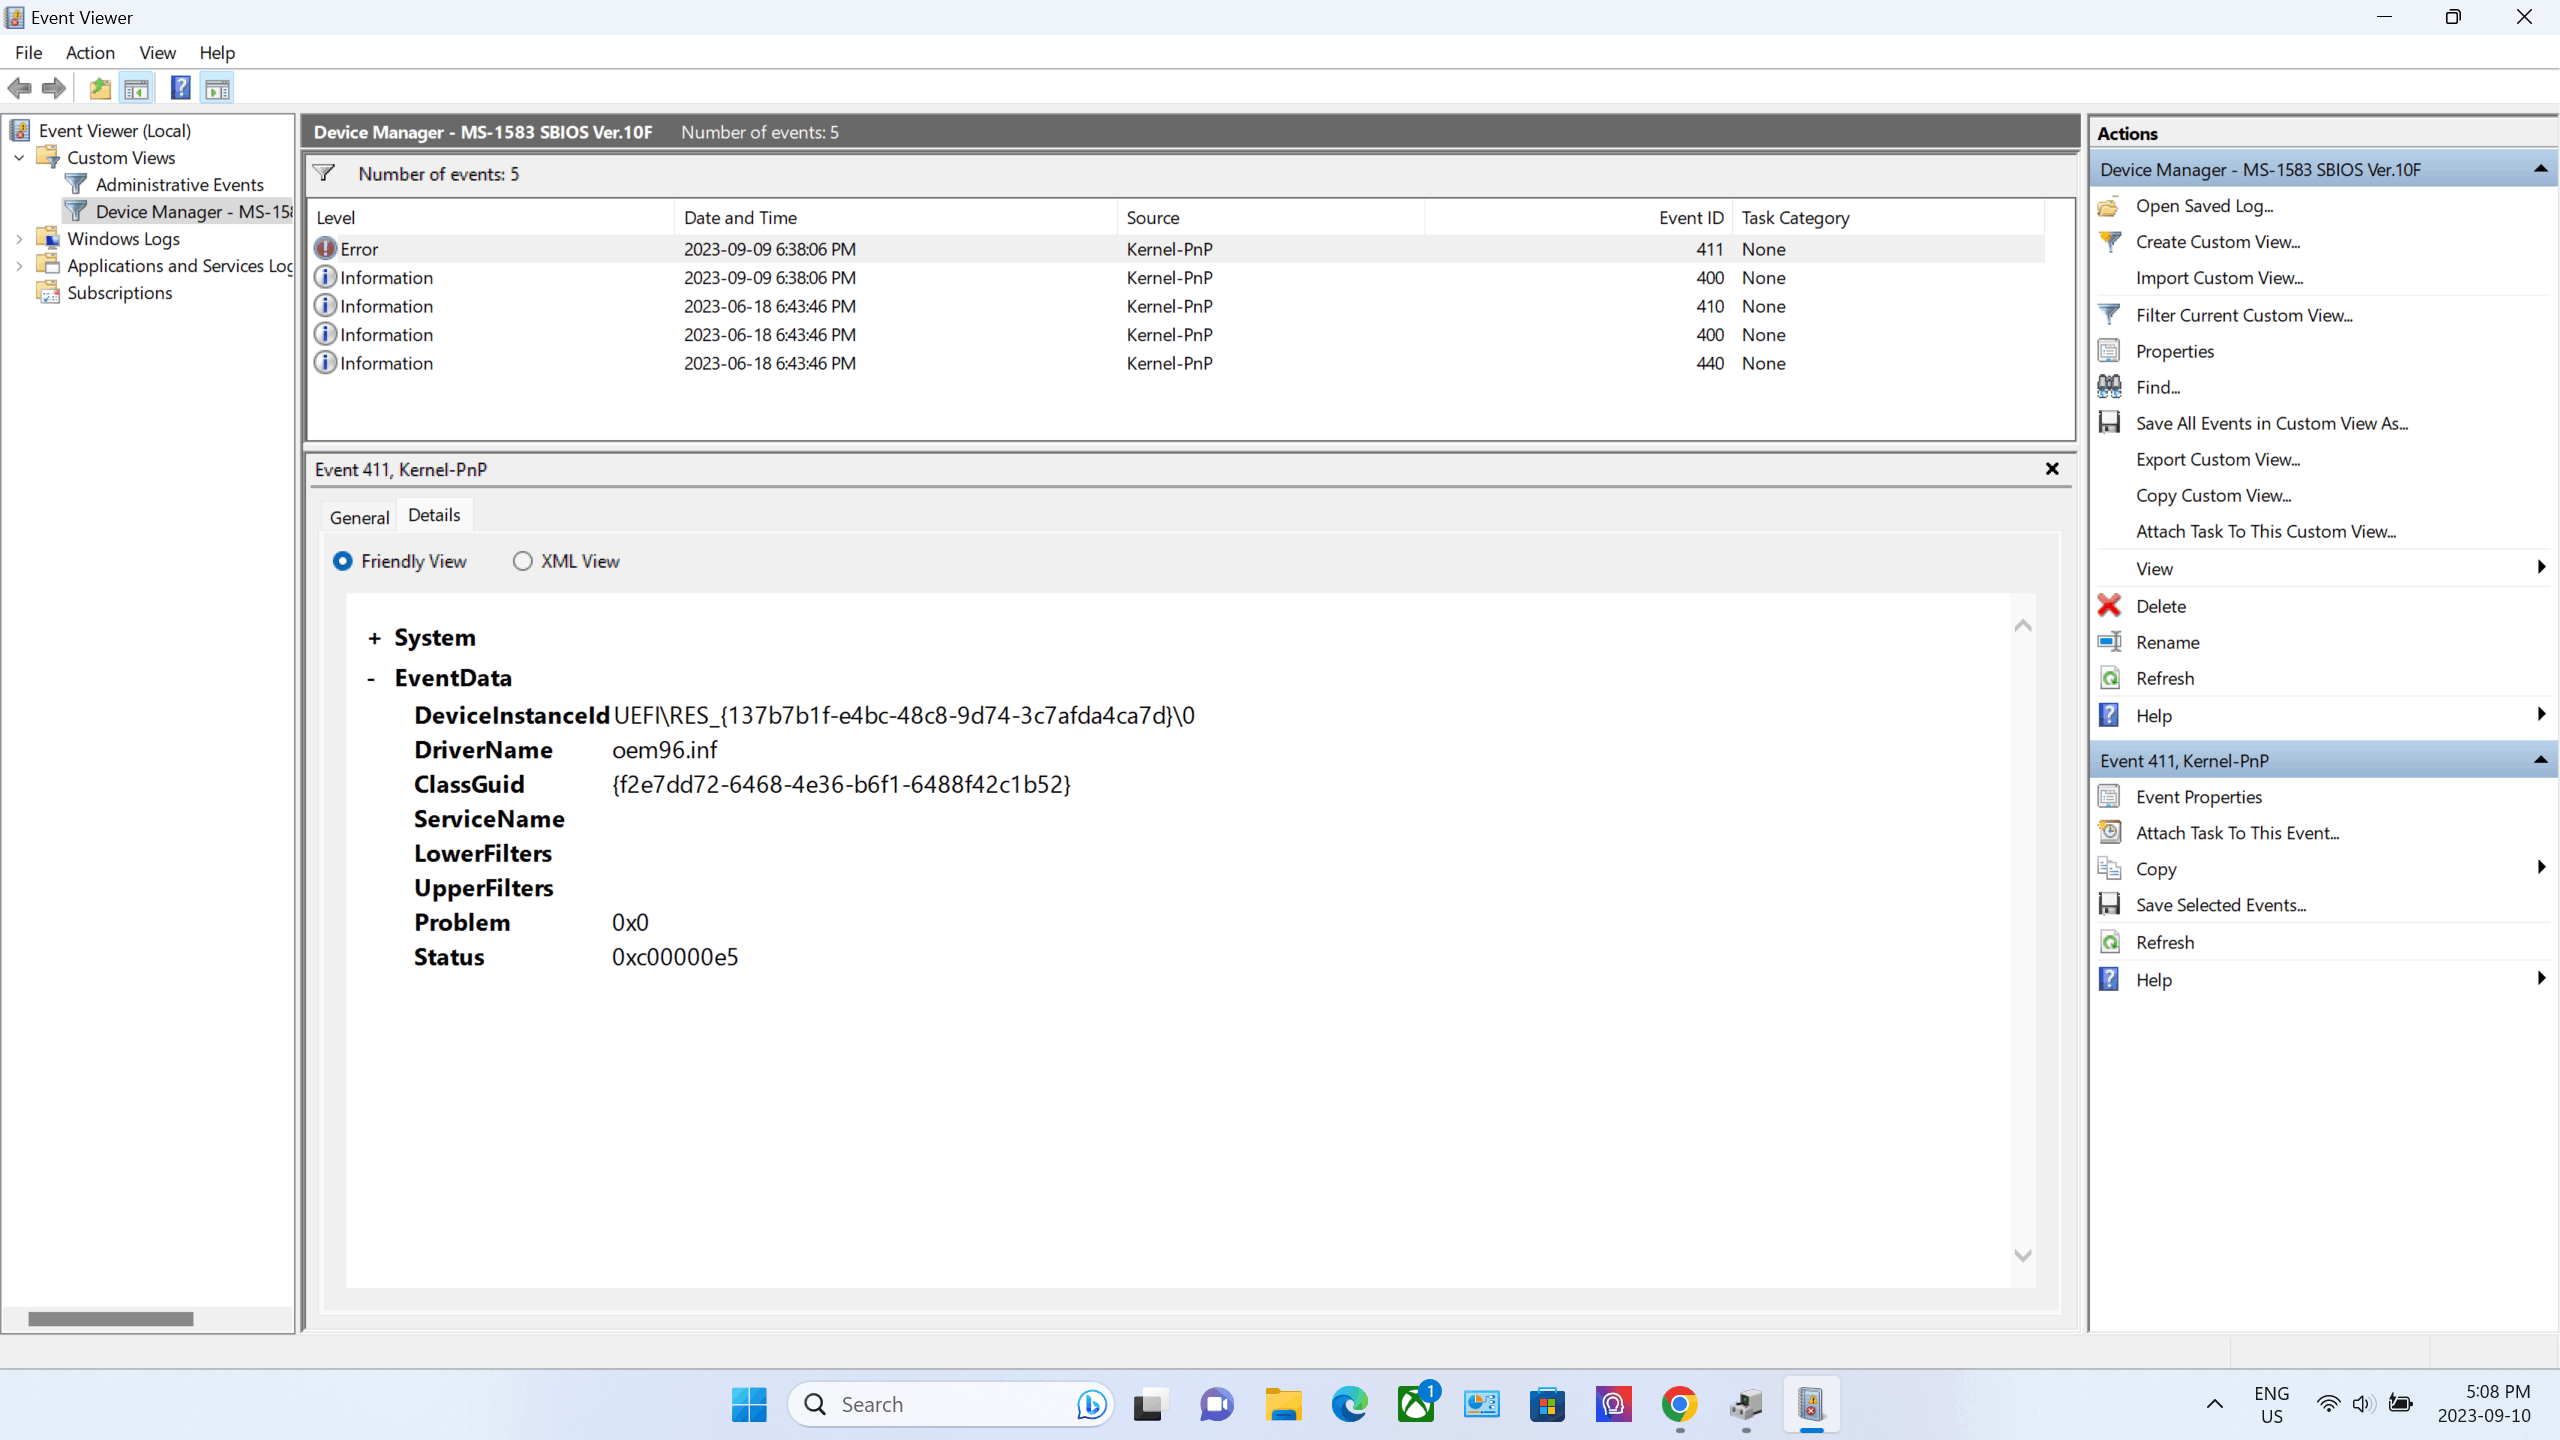This screenshot has height=1440, width=2560.
Task: Collapse the Event 411 actions section
Action: click(2540, 760)
